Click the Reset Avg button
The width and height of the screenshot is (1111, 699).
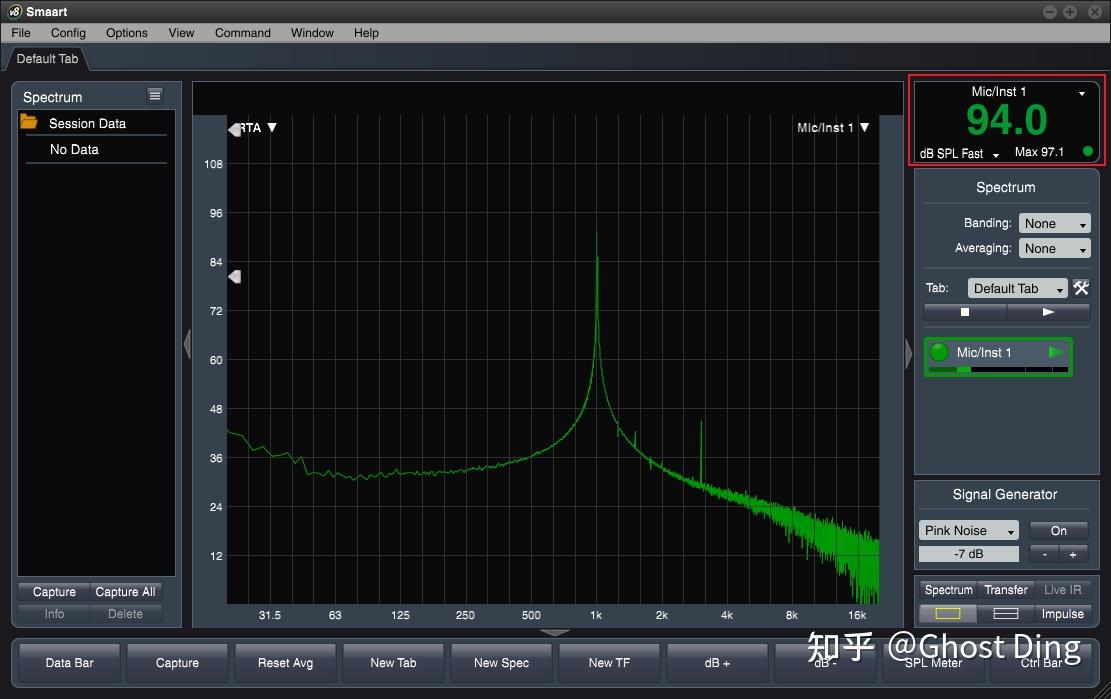pyautogui.click(x=285, y=662)
